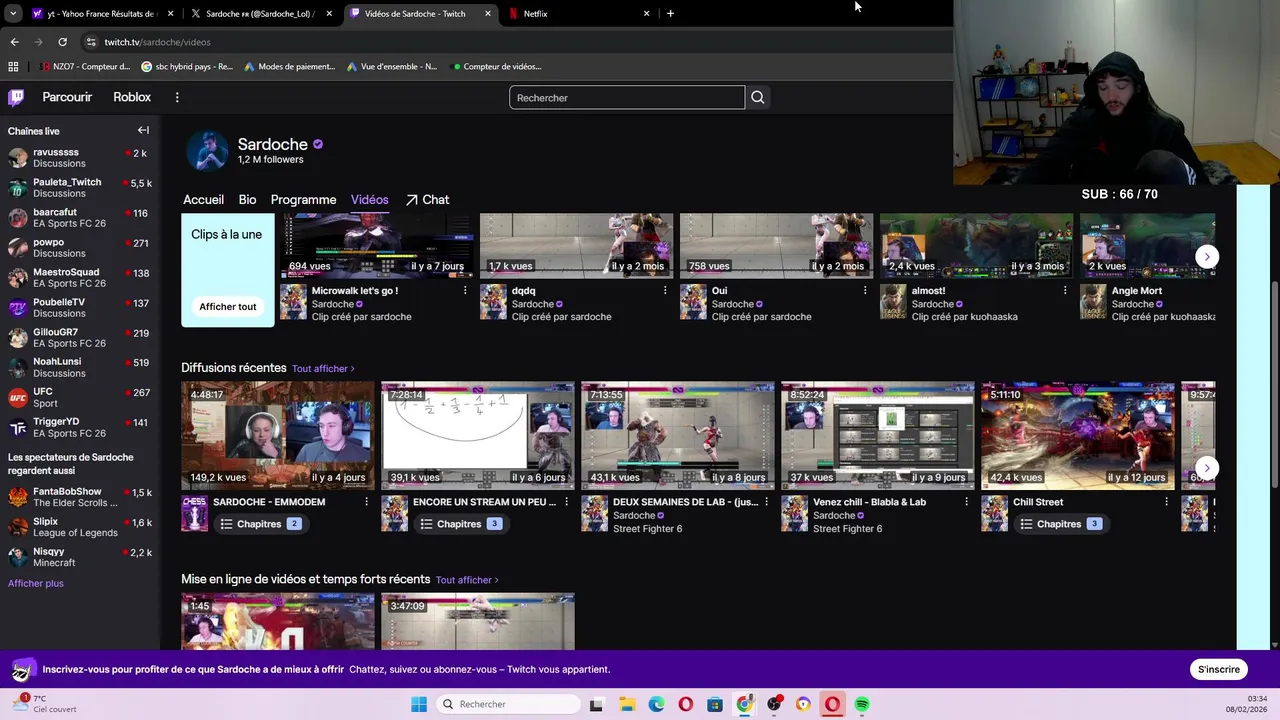
Task: Click Tout afficher for Mise en ligne
Action: (x=467, y=580)
